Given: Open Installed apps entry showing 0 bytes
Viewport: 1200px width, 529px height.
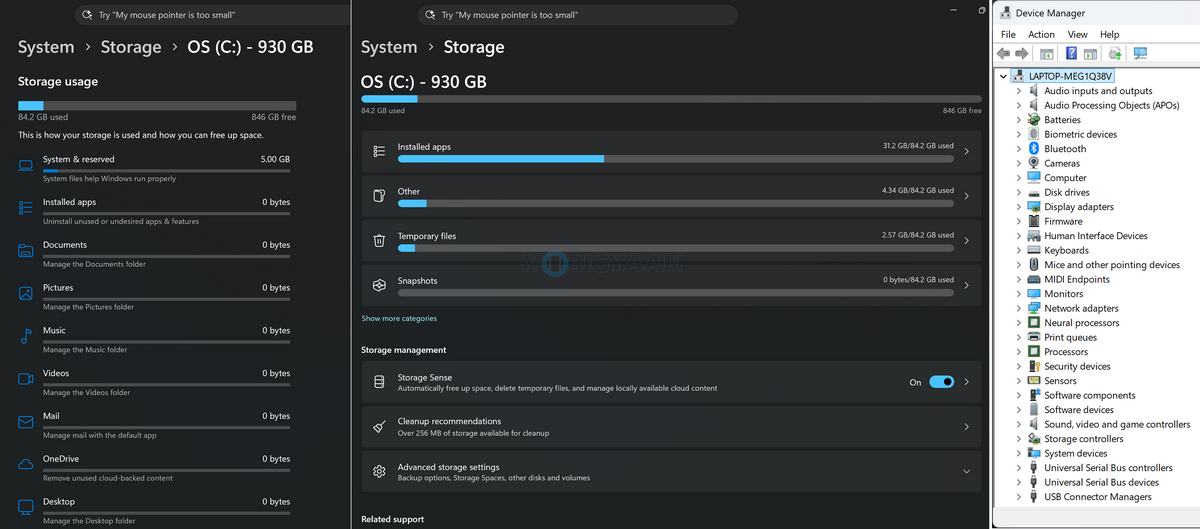Looking at the screenshot, I should 154,211.
